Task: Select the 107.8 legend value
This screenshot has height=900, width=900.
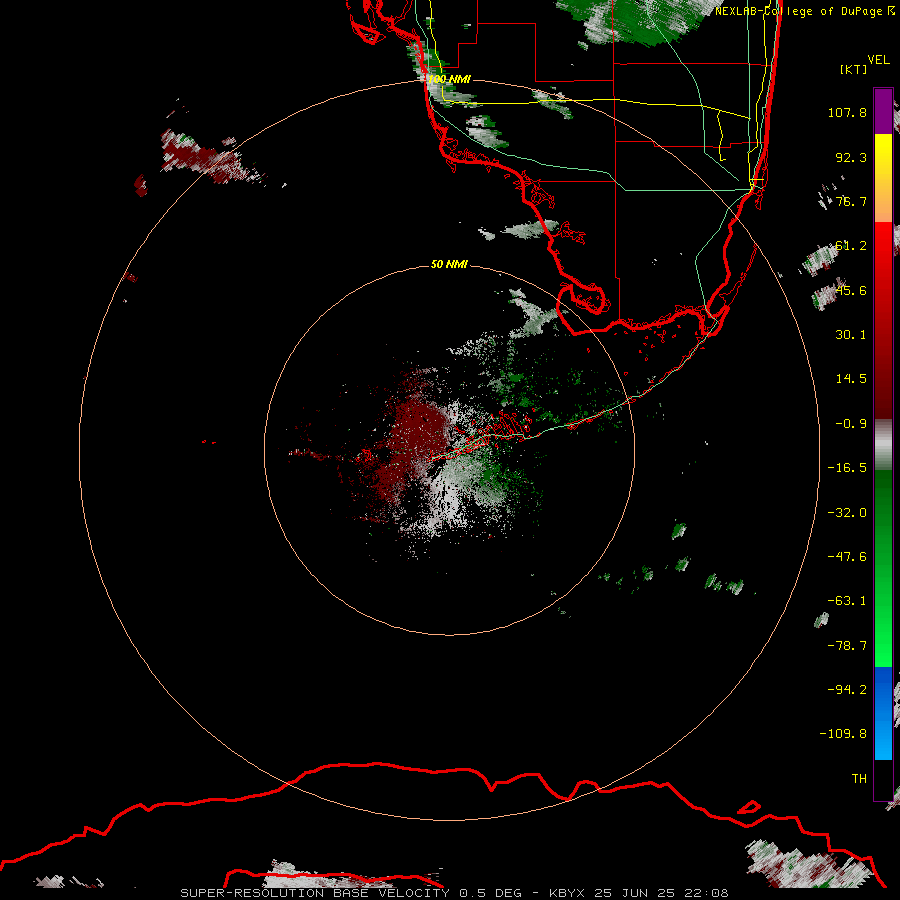Action: (847, 112)
